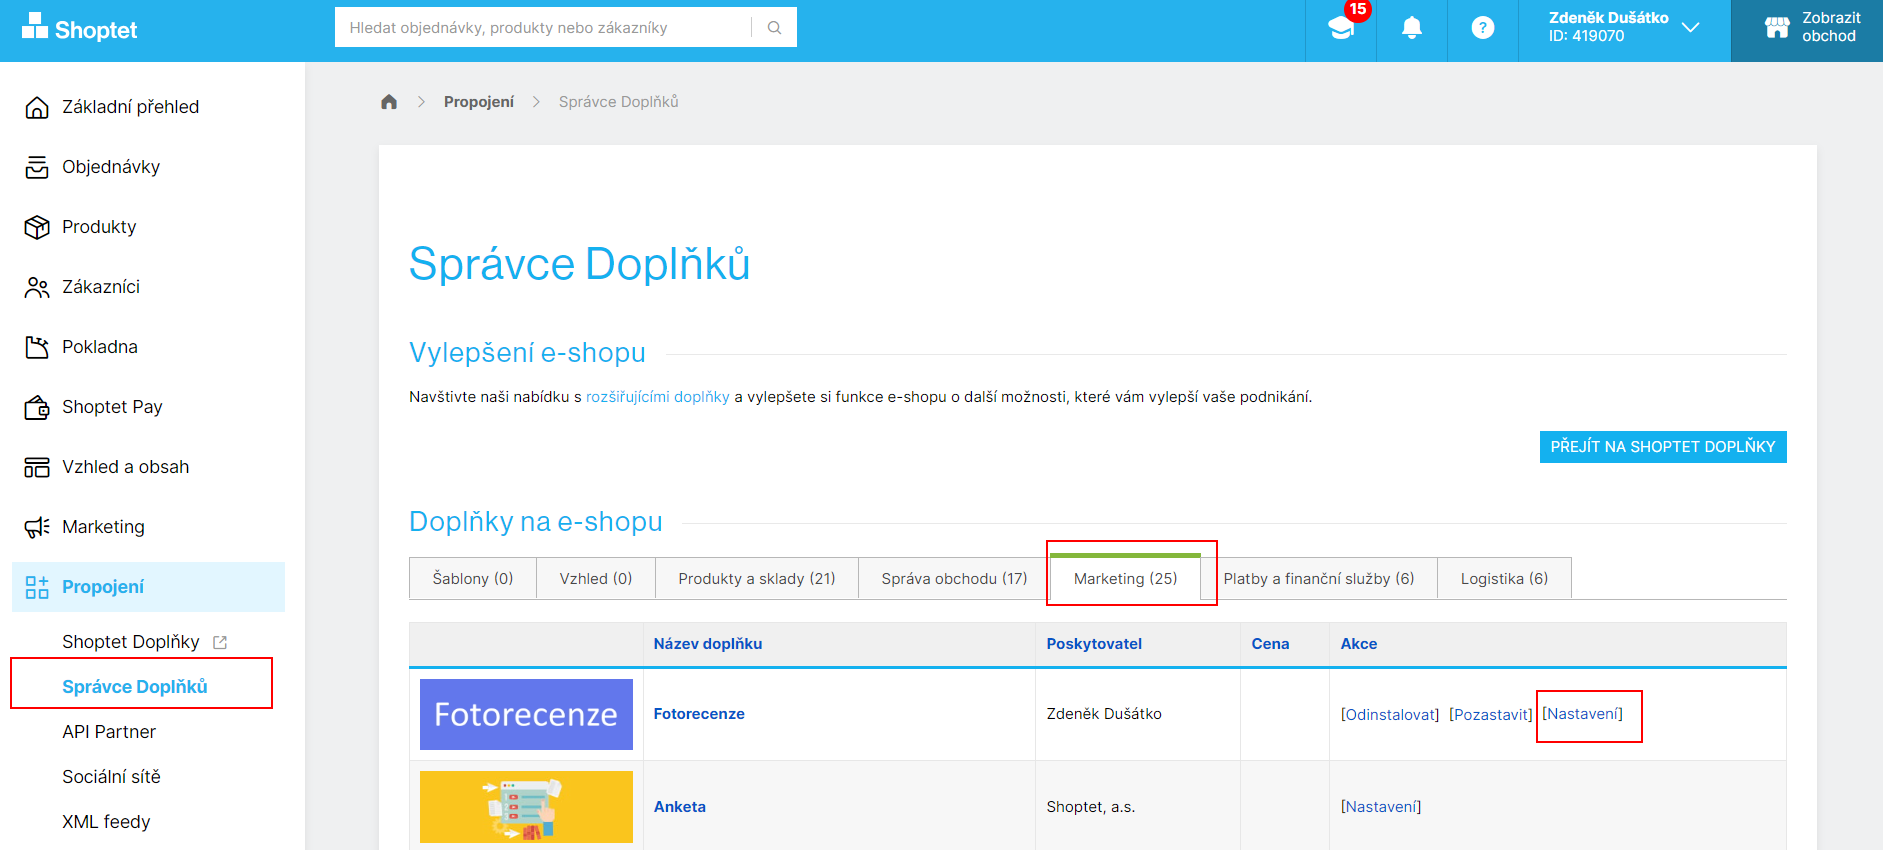Open the Vzhled (0) tab
Screen dimensions: 1883x850
coord(596,579)
